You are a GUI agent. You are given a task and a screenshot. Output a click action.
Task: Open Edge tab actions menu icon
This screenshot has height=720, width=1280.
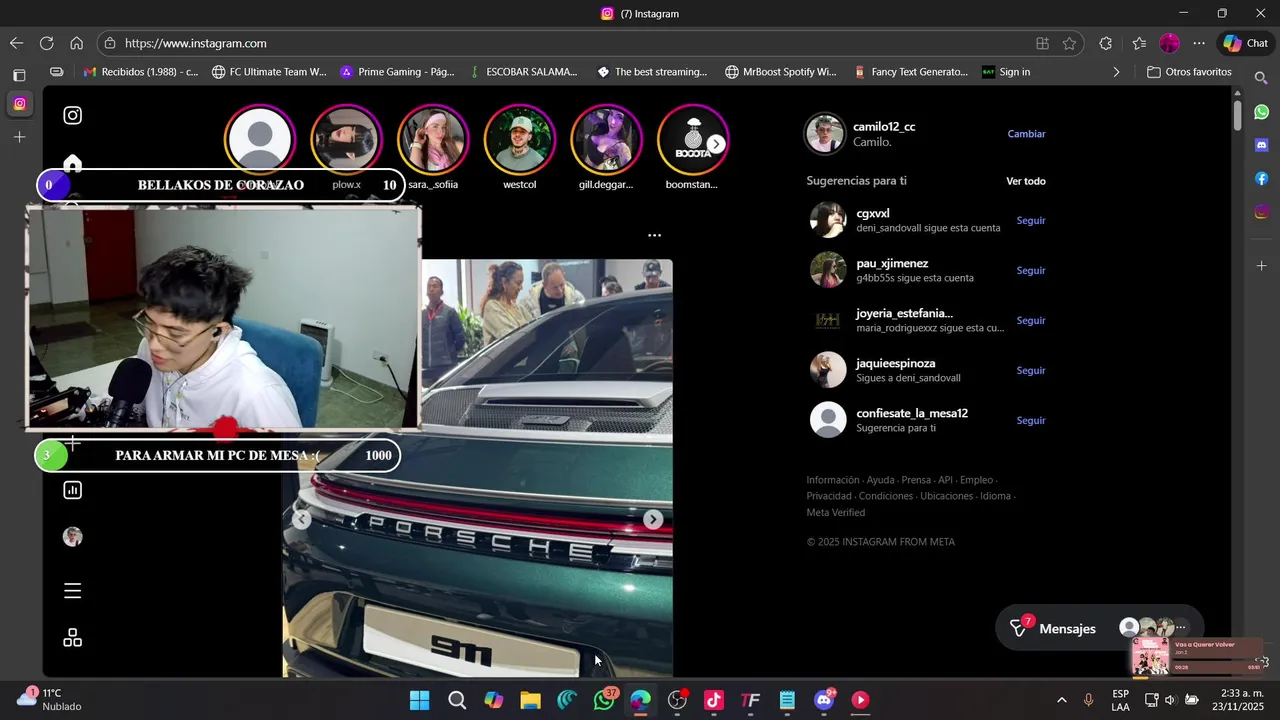tap(19, 75)
